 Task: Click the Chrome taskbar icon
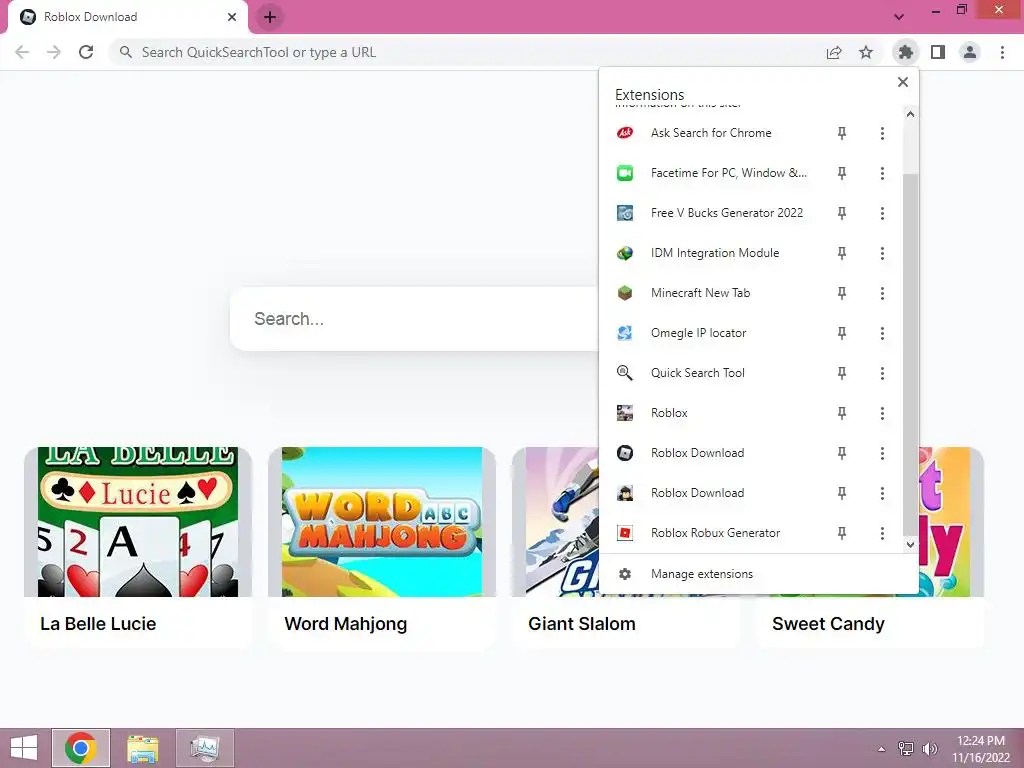81,748
